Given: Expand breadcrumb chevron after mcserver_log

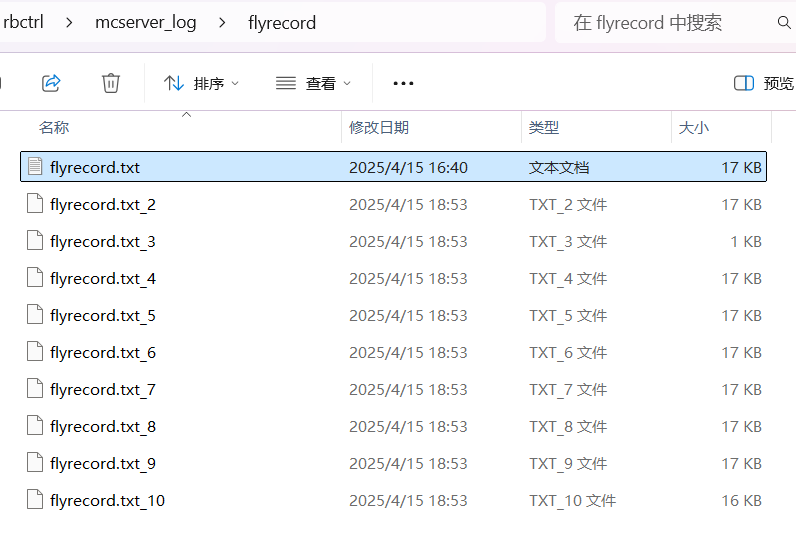Looking at the screenshot, I should pos(222,22).
